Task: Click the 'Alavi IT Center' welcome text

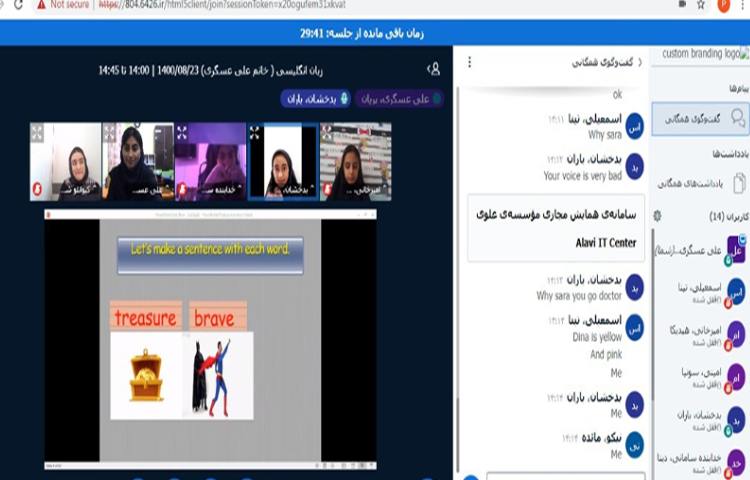Action: (x=606, y=243)
